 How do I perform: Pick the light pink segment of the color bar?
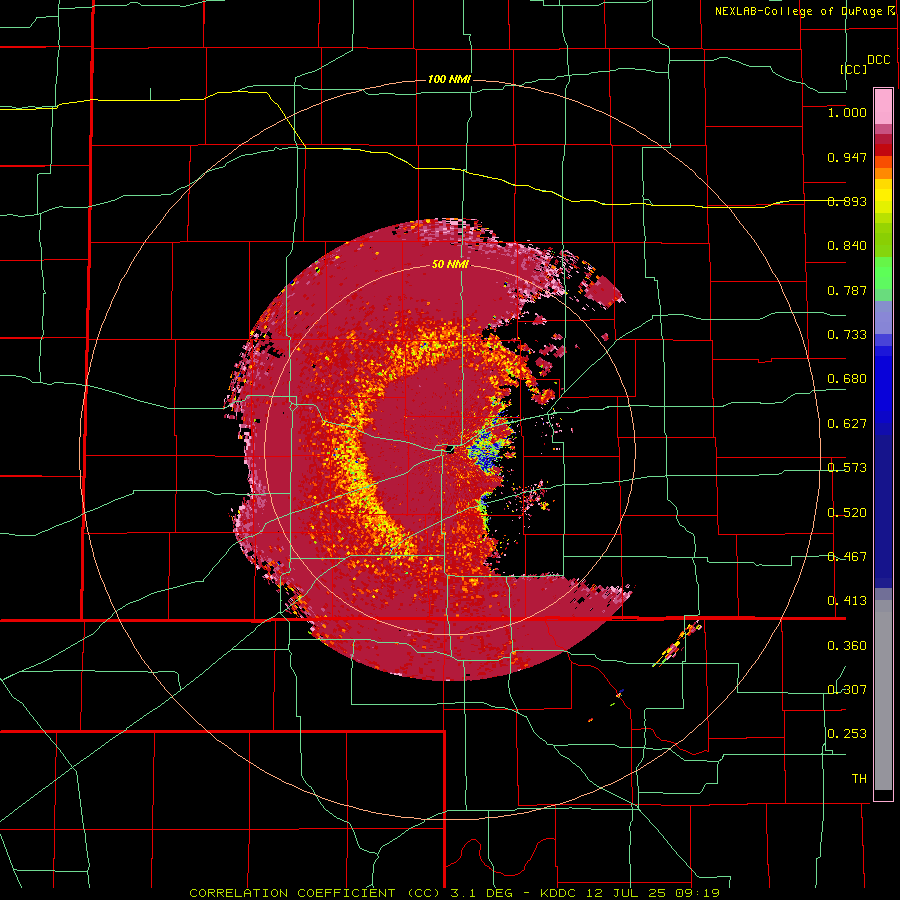point(883,106)
